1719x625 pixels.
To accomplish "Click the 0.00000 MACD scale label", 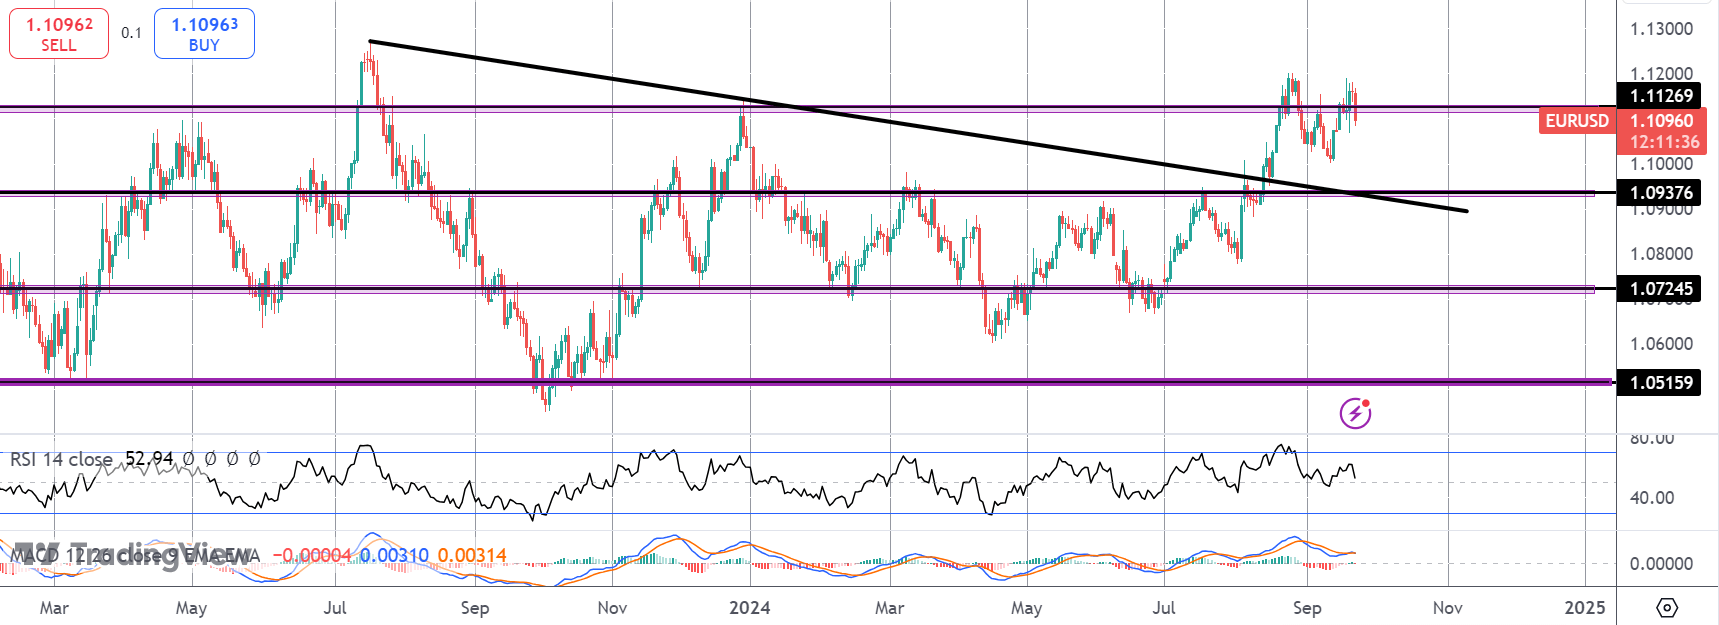I will point(1661,564).
